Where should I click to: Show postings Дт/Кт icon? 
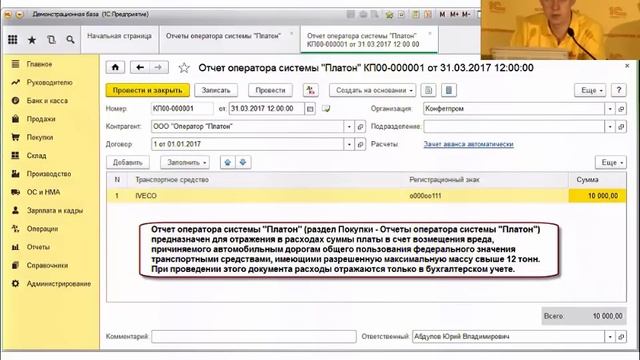(x=311, y=90)
